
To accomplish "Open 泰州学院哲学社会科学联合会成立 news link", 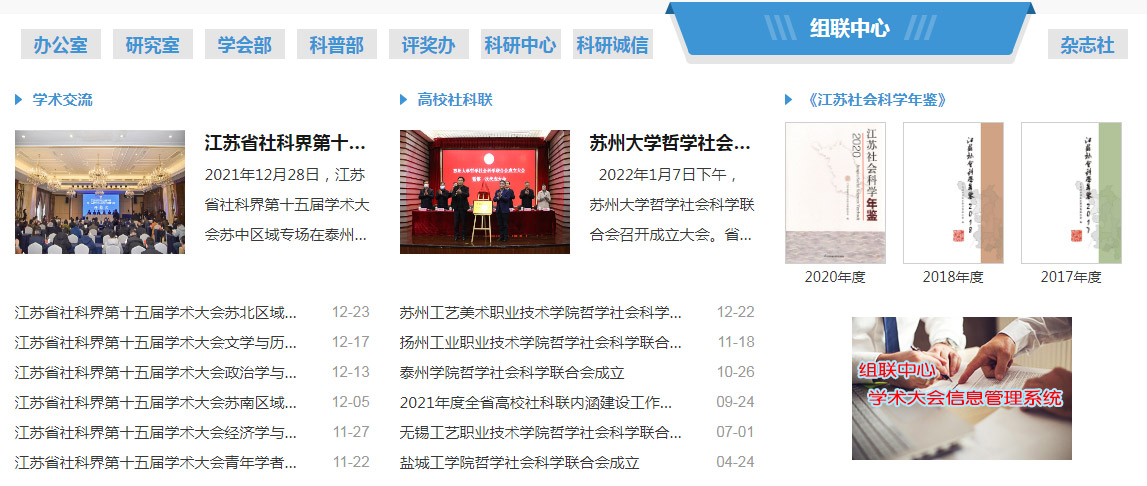I will 511,373.
